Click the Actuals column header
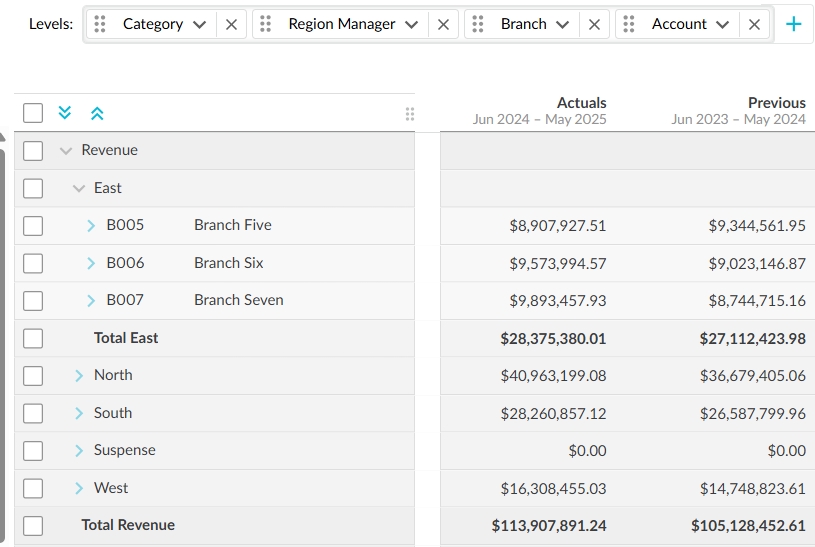 581,102
